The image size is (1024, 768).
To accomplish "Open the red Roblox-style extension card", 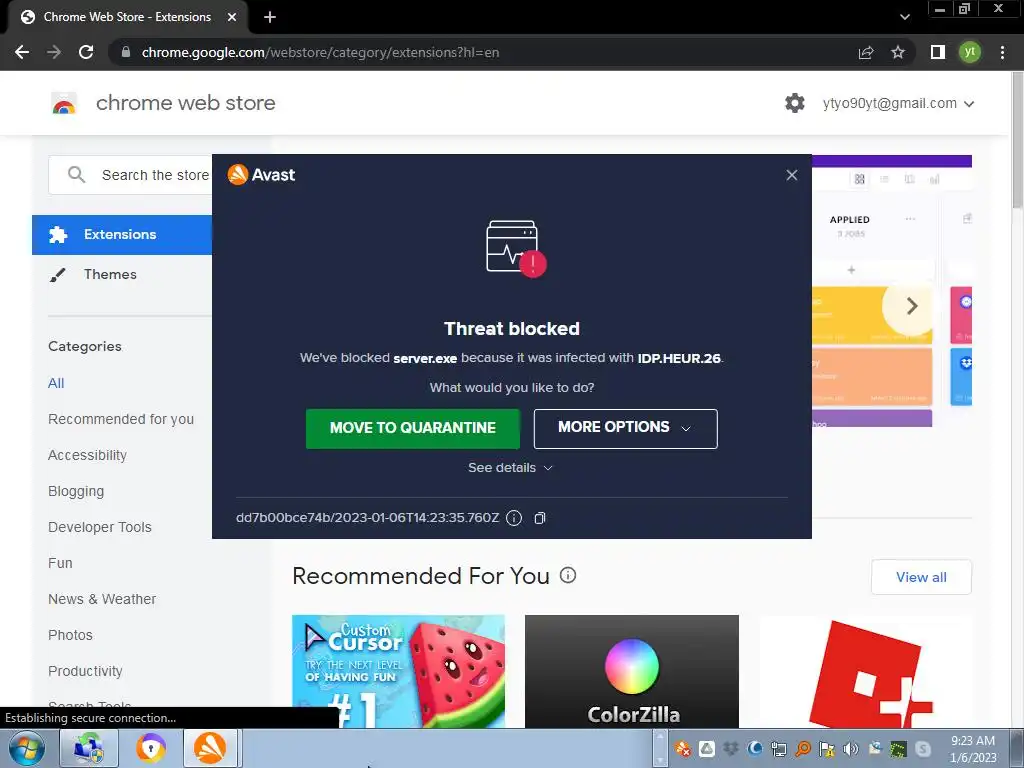I will click(x=865, y=671).
